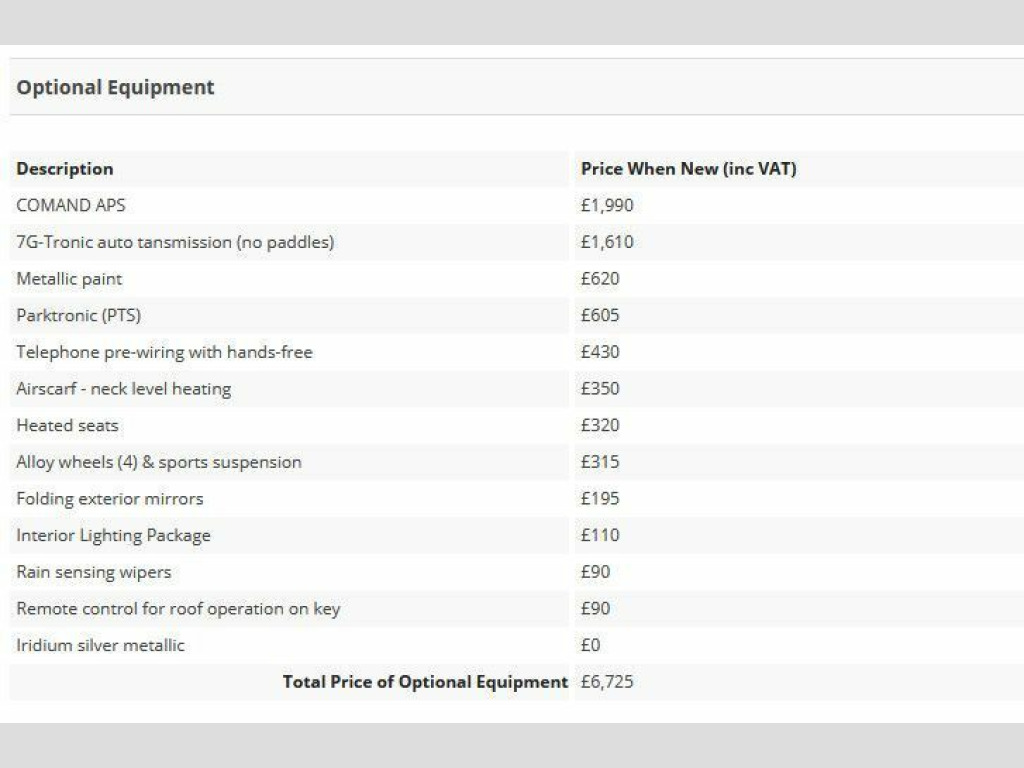Click Interior Lighting Package row
1024x768 pixels.
(x=113, y=535)
